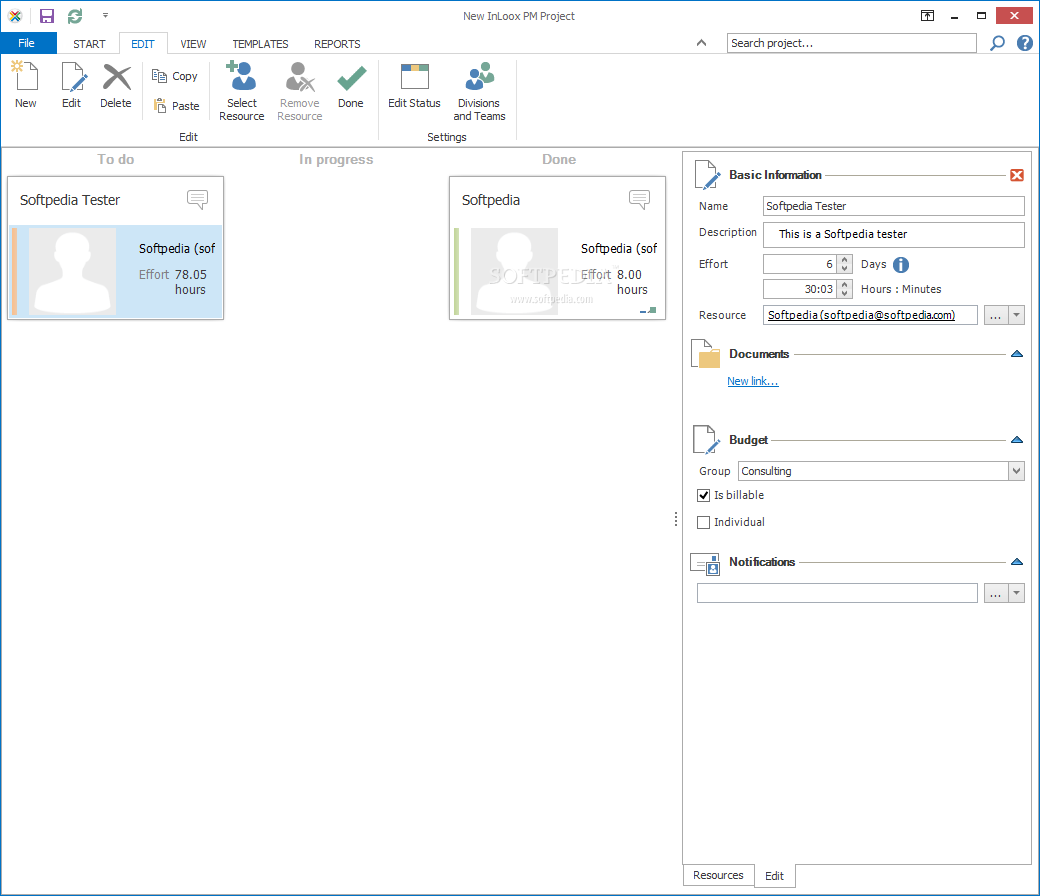This screenshot has width=1040, height=896.
Task: Open the File menu
Action: 27,43
